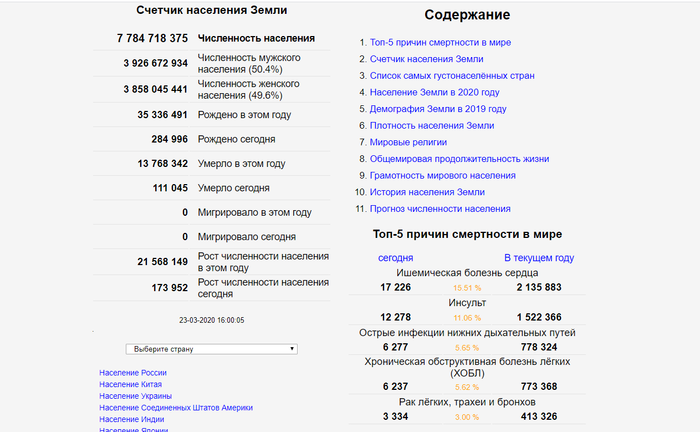This screenshot has height=432, width=700.
Task: Follow 'Население Земли в 2020 году' link
Action: point(434,92)
